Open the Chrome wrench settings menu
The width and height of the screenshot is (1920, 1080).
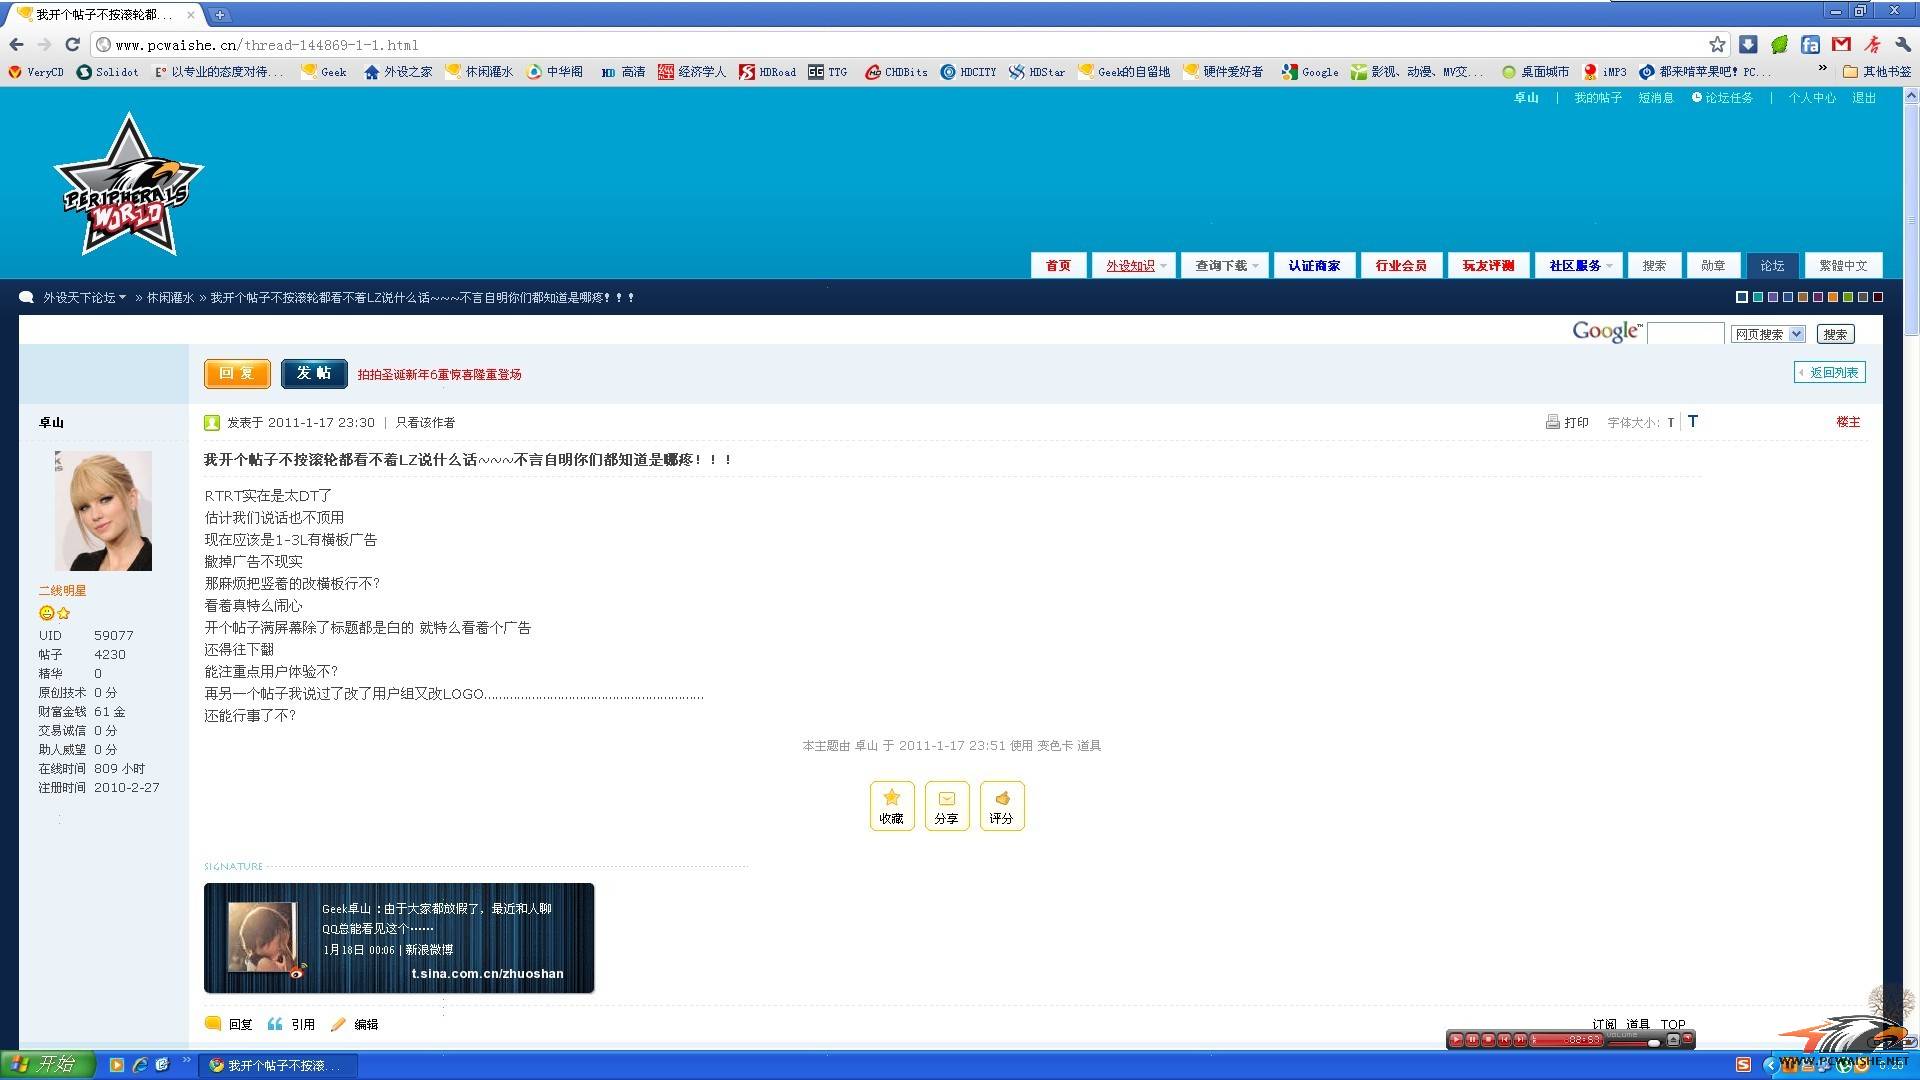[x=1902, y=44]
